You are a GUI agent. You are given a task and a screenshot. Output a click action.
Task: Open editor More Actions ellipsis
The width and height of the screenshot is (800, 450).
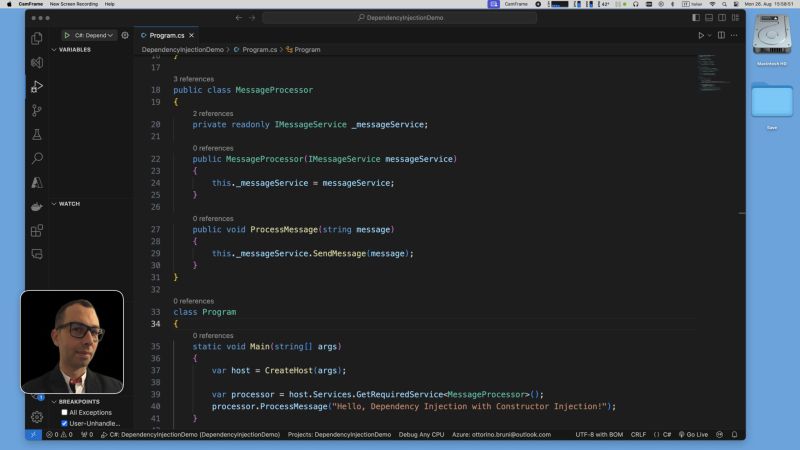(734, 35)
